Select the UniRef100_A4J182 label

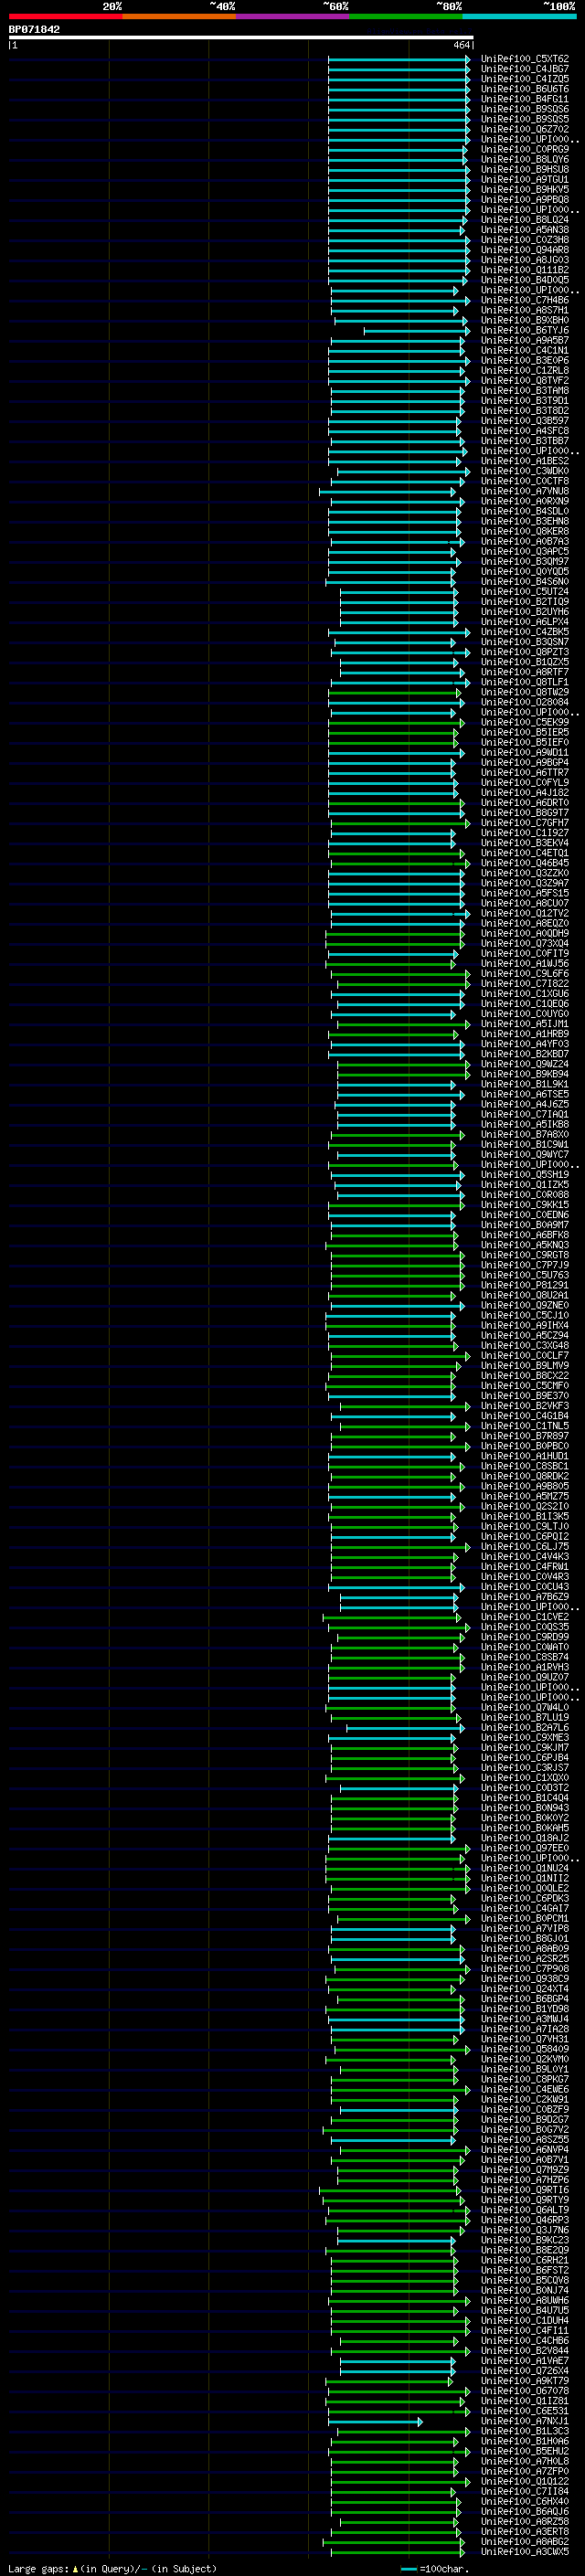point(524,792)
